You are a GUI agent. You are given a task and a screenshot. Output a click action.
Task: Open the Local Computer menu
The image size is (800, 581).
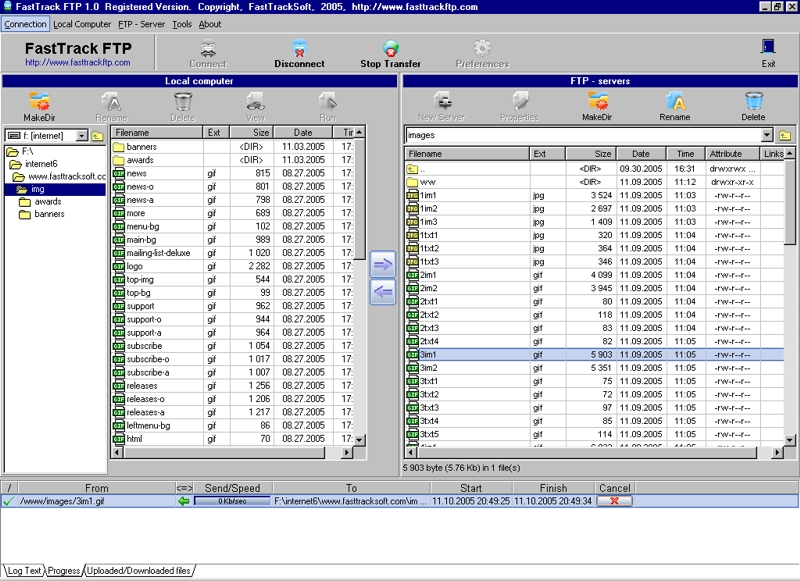[x=82, y=24]
